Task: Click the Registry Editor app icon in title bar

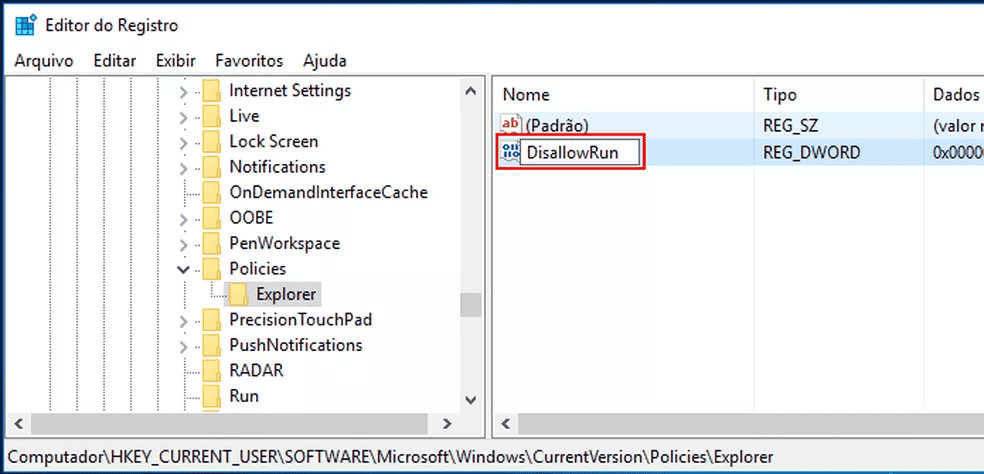Action: 25,24
